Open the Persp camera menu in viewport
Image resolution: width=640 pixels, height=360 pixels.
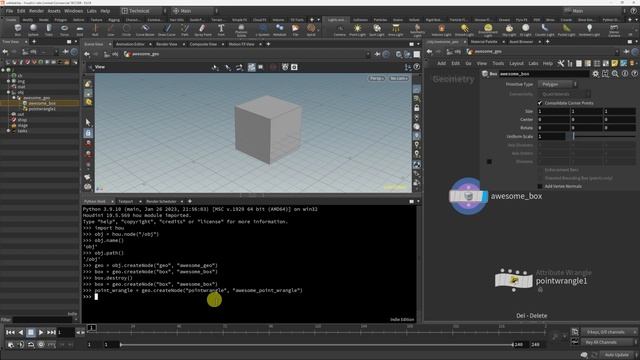click(377, 78)
